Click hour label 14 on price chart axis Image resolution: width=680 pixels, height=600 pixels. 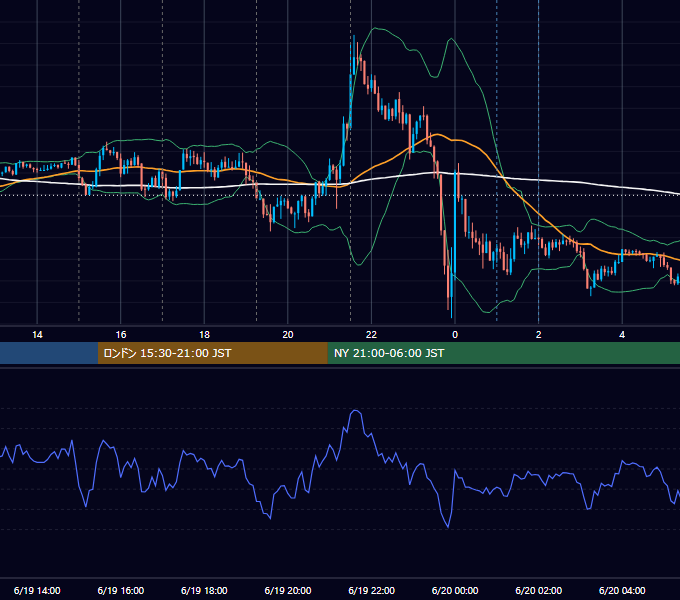[37, 335]
